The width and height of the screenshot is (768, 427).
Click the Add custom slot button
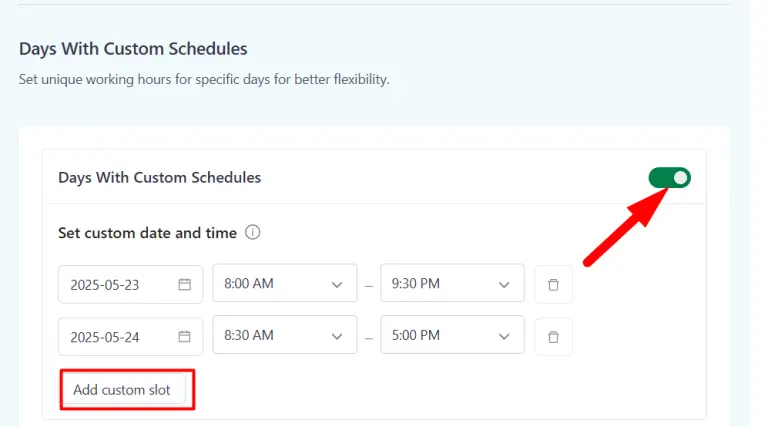click(122, 390)
